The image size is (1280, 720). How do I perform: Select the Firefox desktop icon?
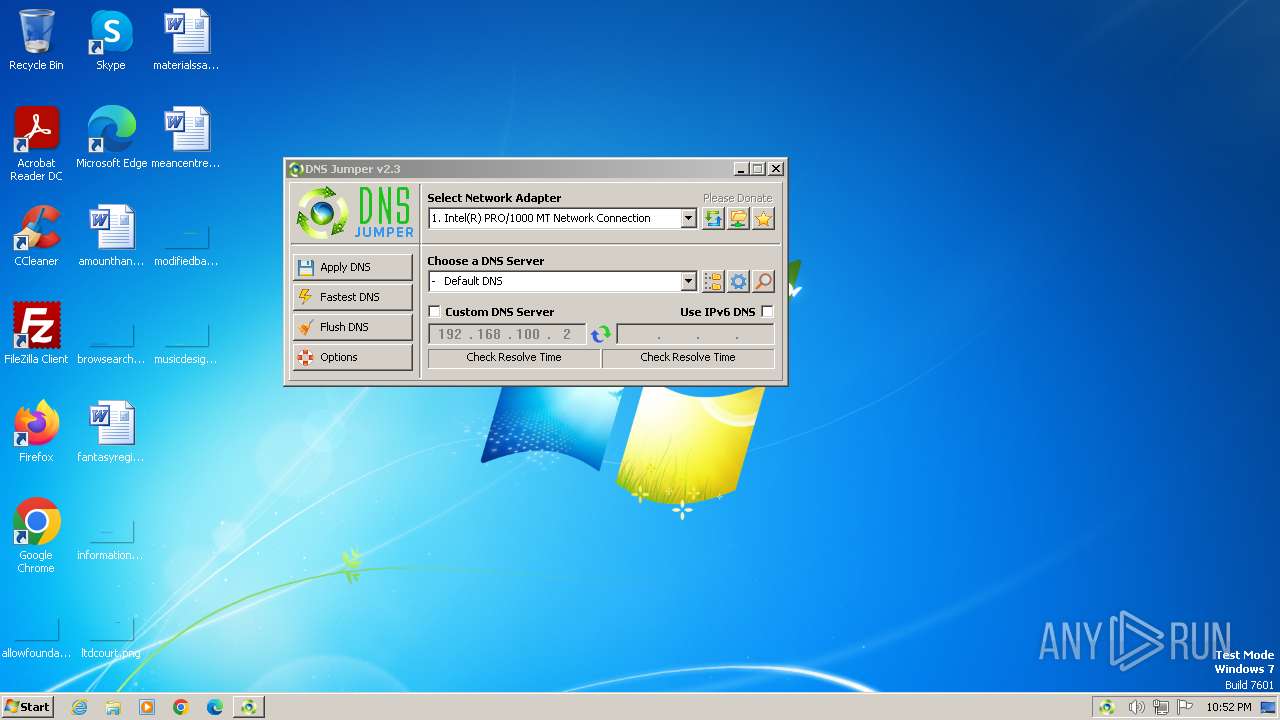click(x=36, y=432)
